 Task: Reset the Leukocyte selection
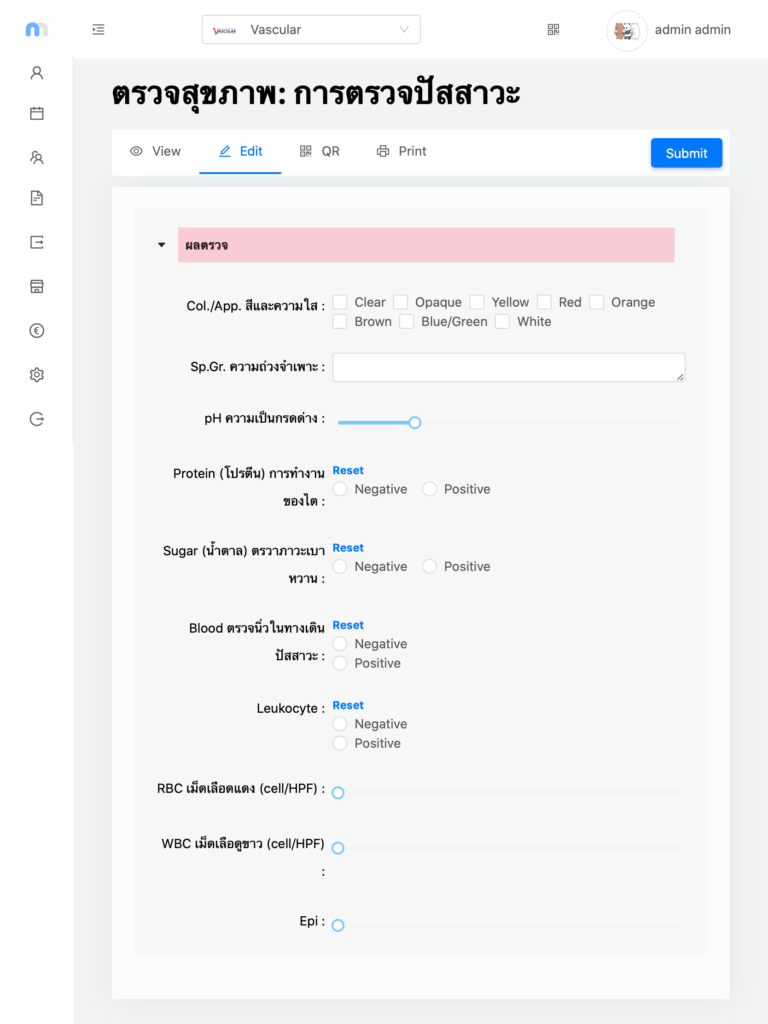click(348, 705)
